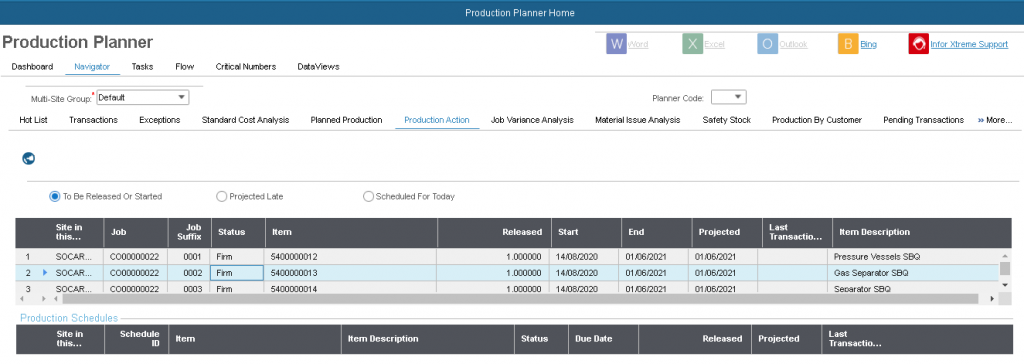Follow the Infor Xtreme Support link
Image resolution: width=1024 pixels, height=364 pixels.
tap(969, 44)
